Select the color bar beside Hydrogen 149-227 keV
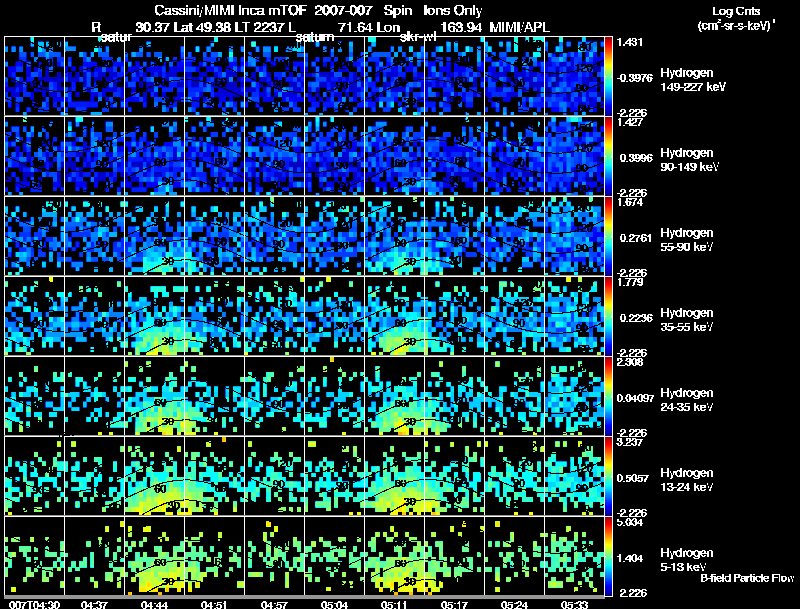The width and height of the screenshot is (800, 609). [x=608, y=76]
